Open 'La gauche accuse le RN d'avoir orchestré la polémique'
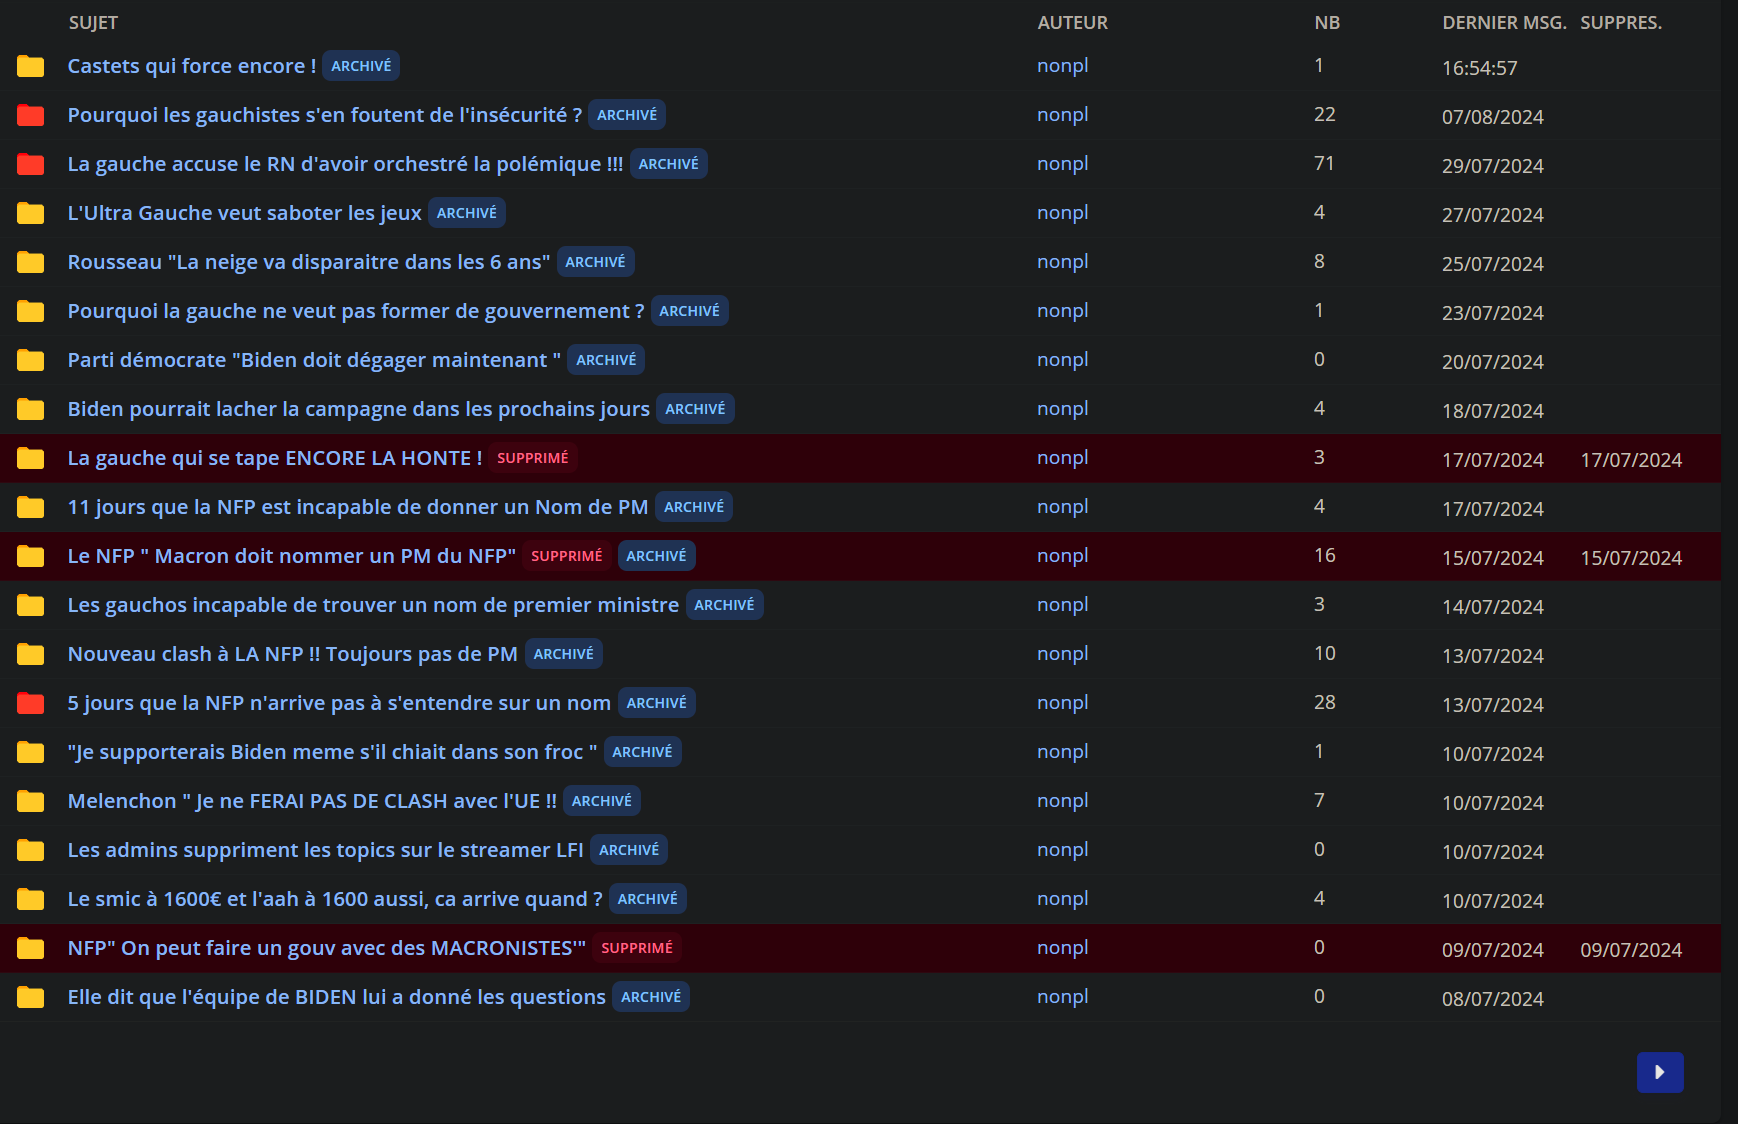Viewport: 1738px width, 1124px height. [345, 164]
